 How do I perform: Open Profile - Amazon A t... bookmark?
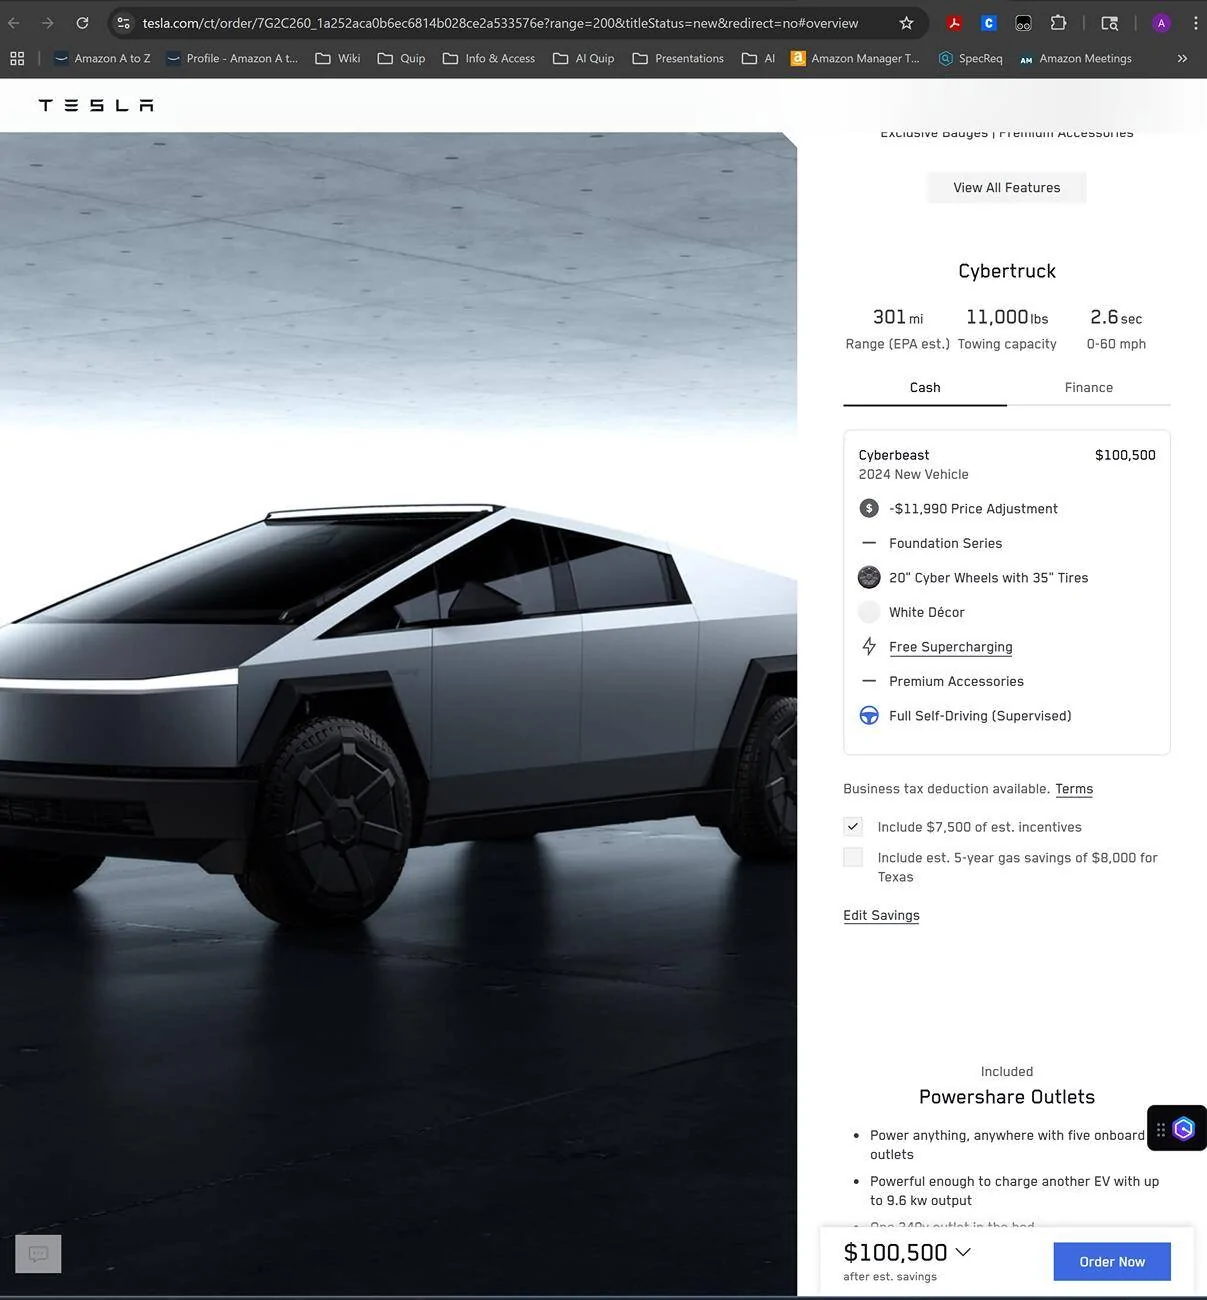click(x=232, y=58)
